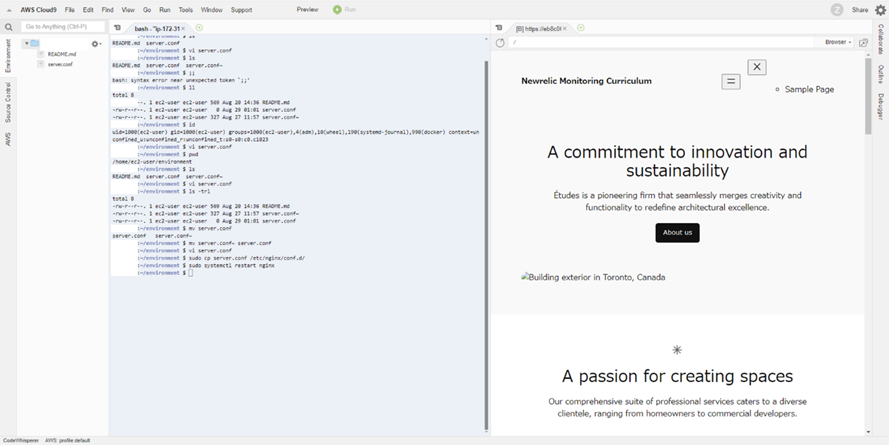The width and height of the screenshot is (889, 445).
Task: Click CodeWhisperer in status bar
Action: coord(21,440)
